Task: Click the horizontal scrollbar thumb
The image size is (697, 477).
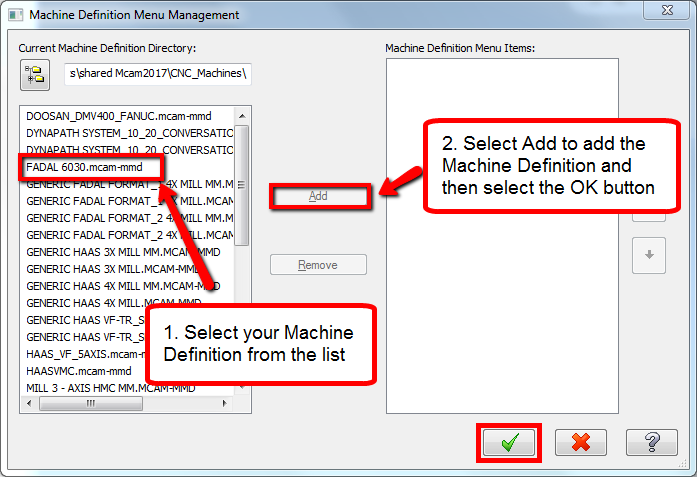Action: pyautogui.click(x=91, y=404)
